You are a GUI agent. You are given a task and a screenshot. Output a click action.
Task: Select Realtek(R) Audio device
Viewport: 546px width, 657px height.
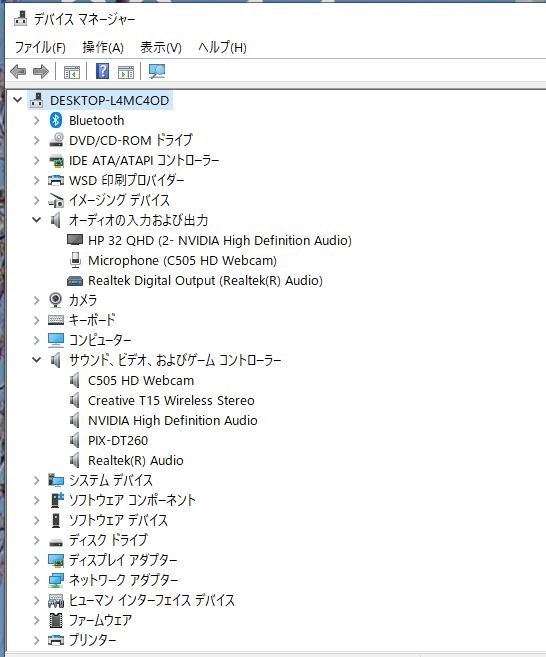point(135,460)
